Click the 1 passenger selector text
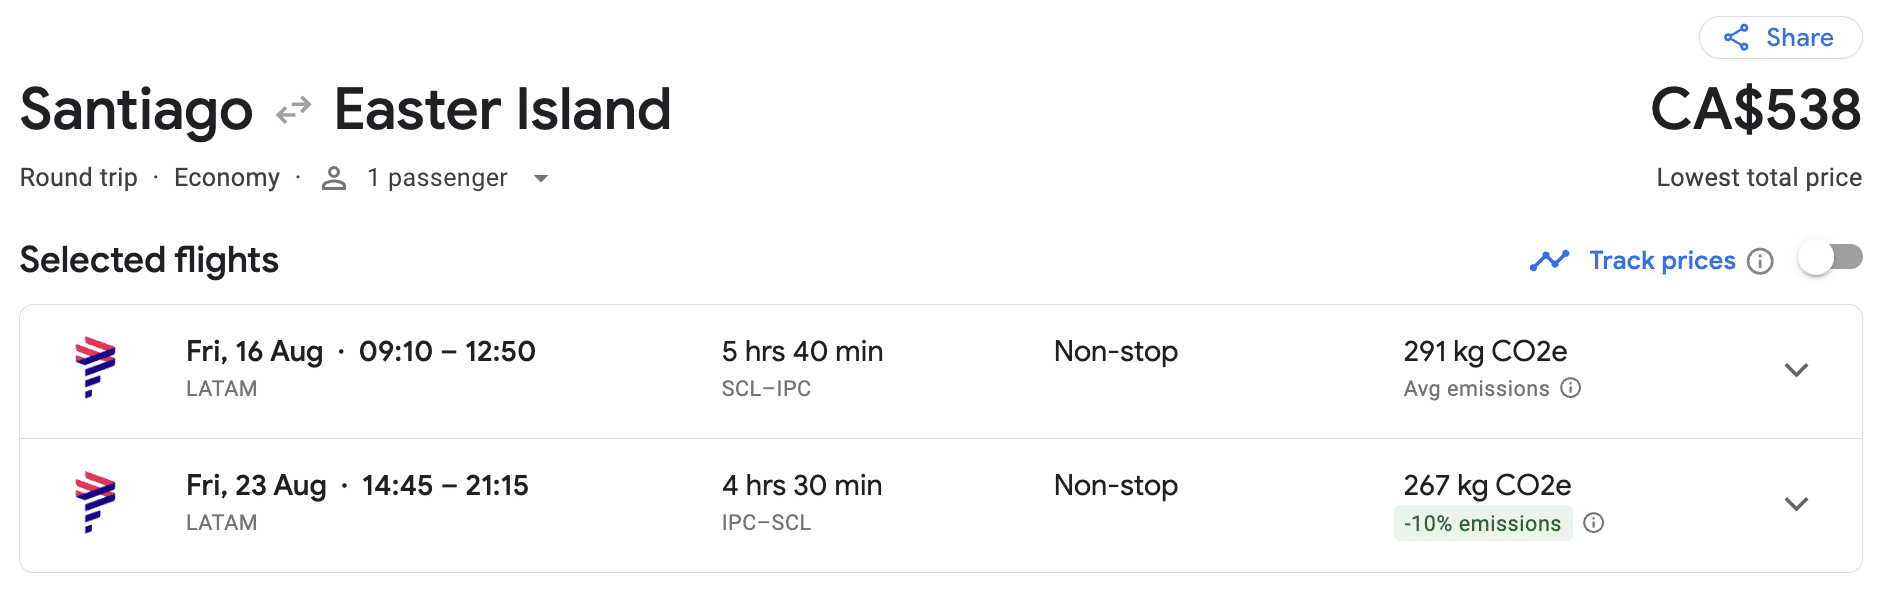1894x596 pixels. (x=437, y=178)
